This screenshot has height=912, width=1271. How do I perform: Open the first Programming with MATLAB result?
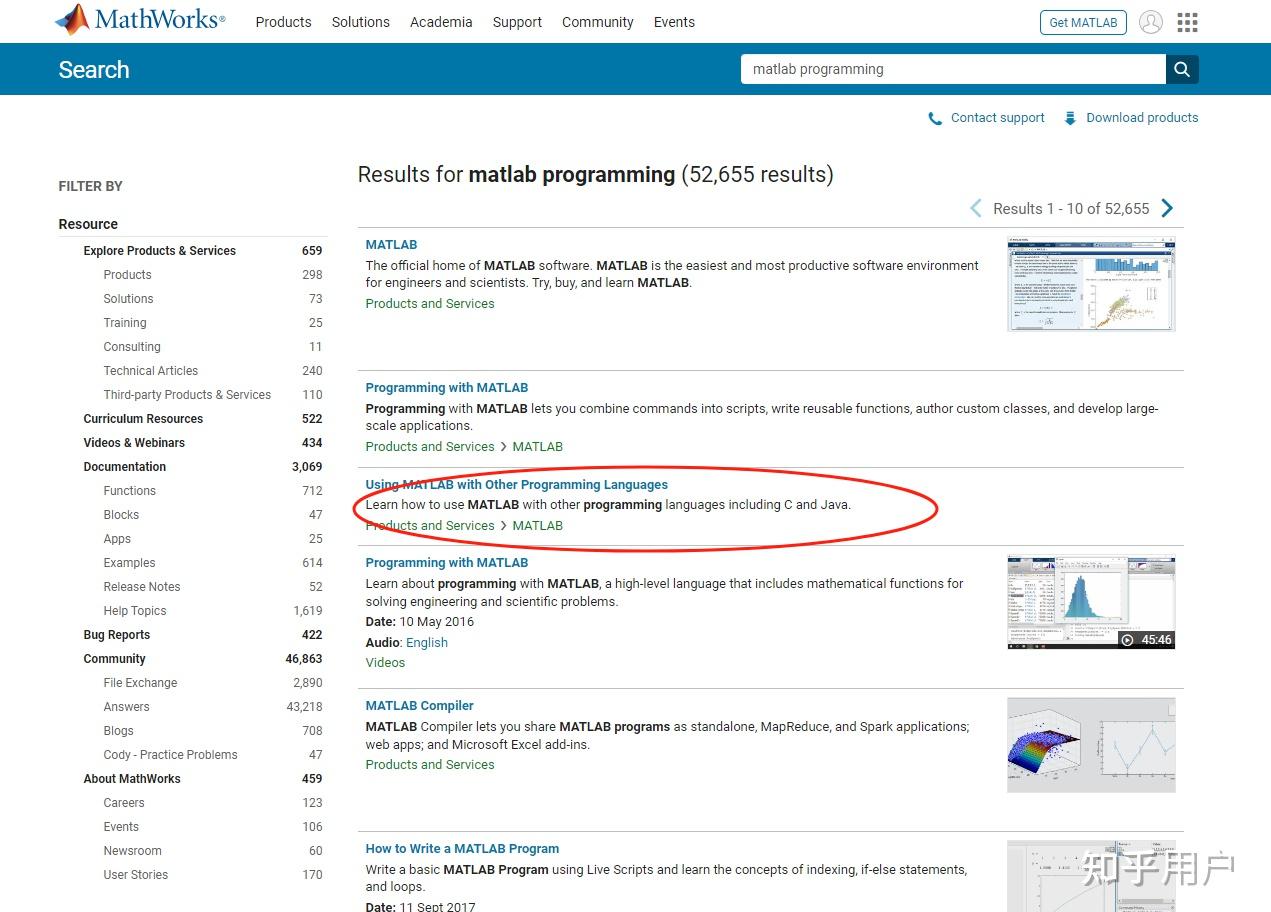(446, 387)
